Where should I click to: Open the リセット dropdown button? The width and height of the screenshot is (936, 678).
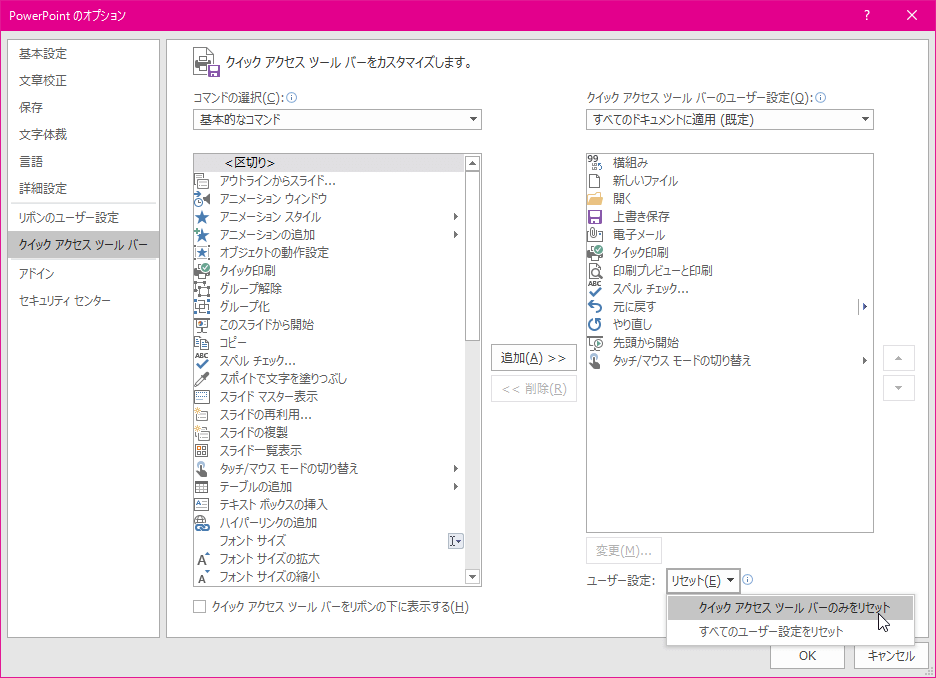pyautogui.click(x=703, y=580)
